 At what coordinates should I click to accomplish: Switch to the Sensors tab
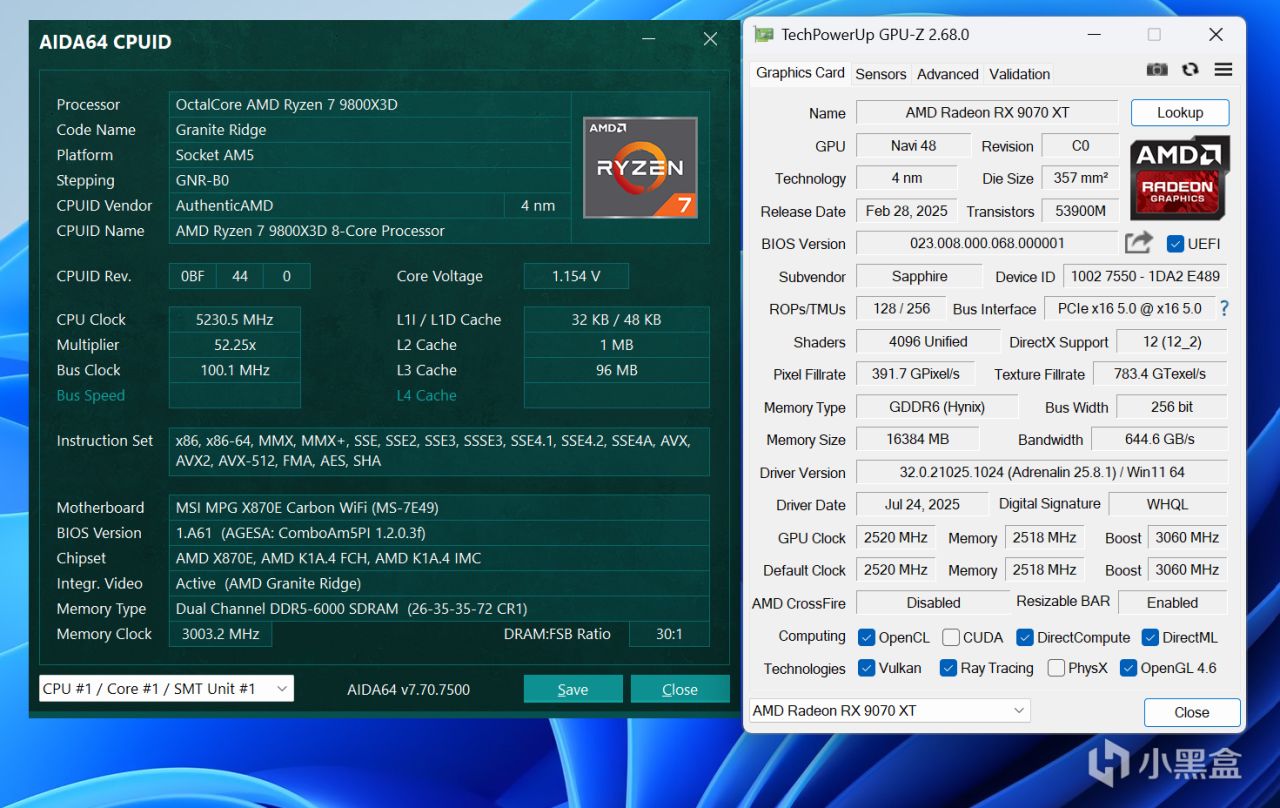click(881, 74)
